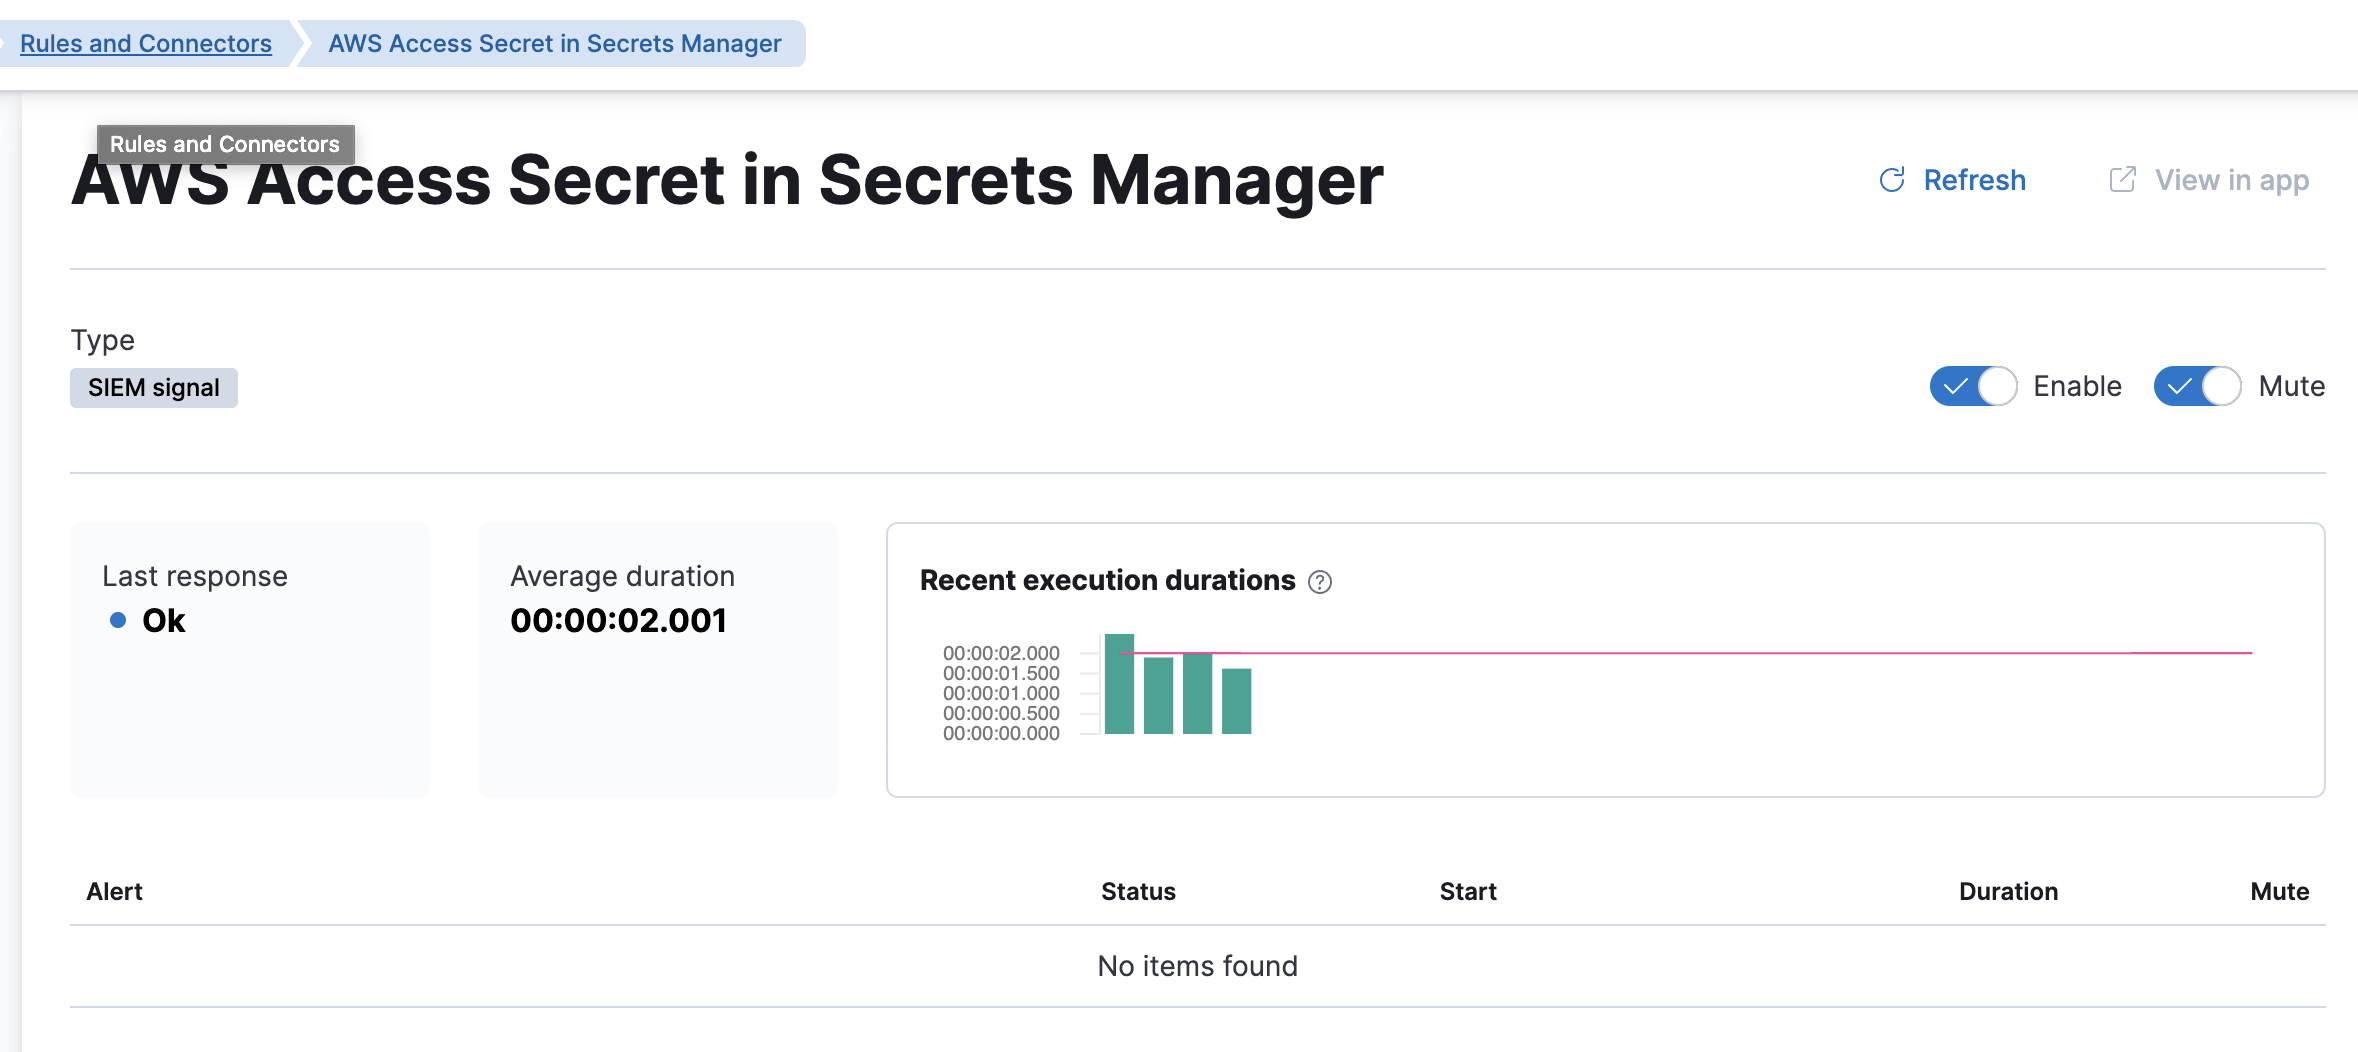Click the second bar in the execution chart
This screenshot has width=2358, height=1052.
tap(1158, 696)
